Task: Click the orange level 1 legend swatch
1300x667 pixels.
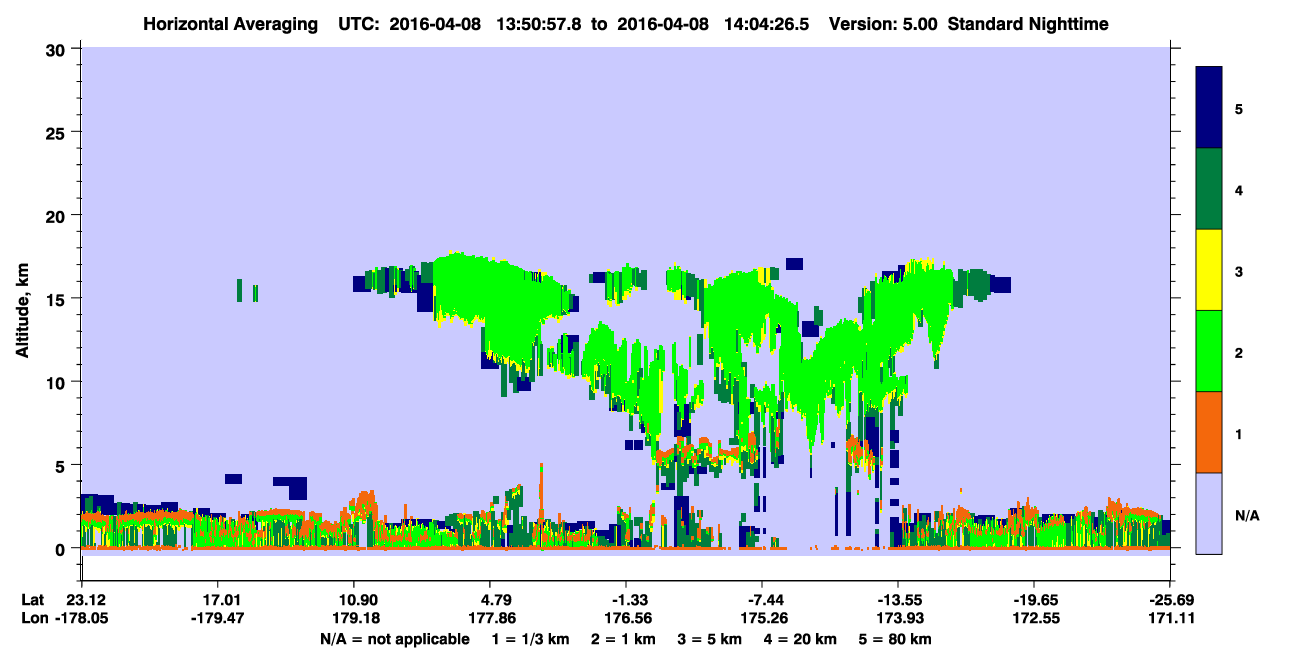Action: (1209, 432)
